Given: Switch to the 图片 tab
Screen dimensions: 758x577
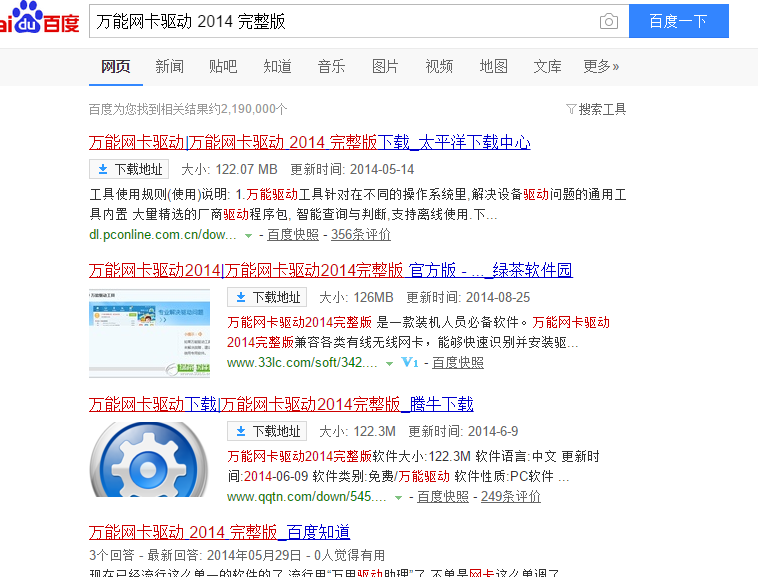Looking at the screenshot, I should coord(385,66).
